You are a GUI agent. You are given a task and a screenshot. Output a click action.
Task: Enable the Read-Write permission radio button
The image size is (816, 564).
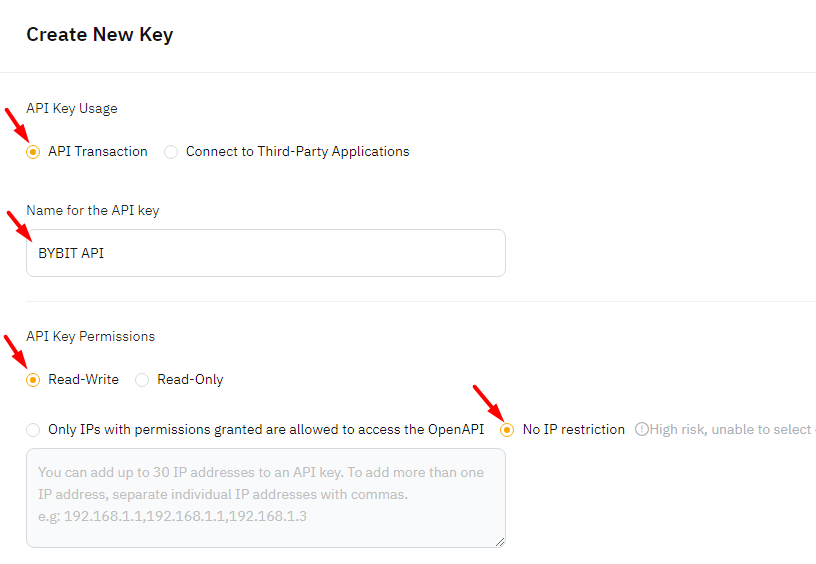pos(33,380)
